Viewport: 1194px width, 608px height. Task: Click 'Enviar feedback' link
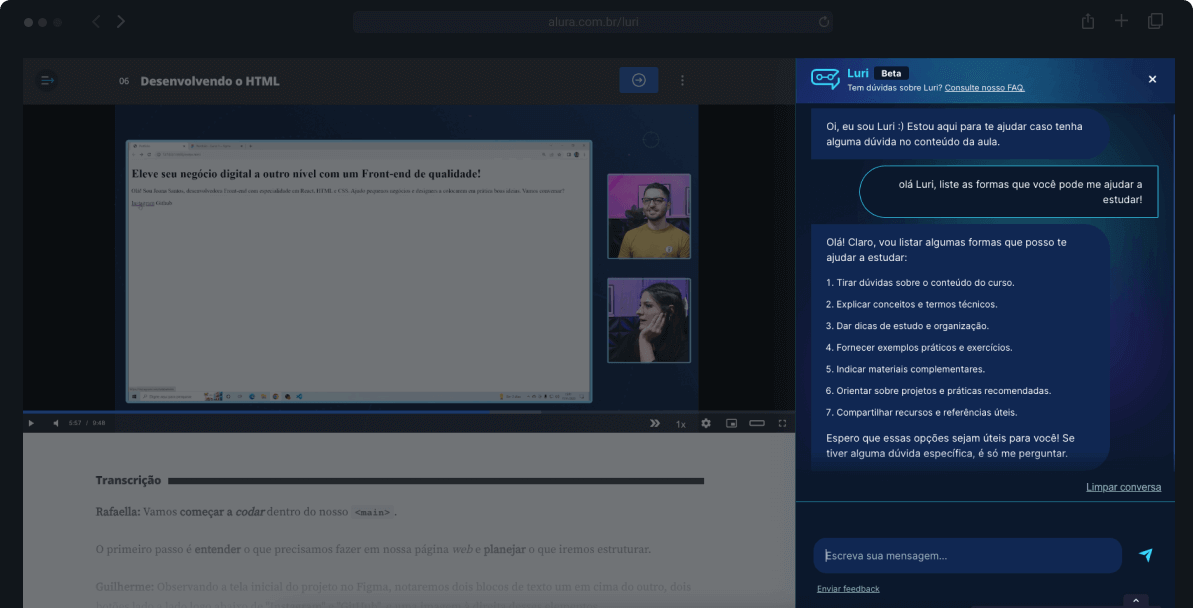coord(848,589)
